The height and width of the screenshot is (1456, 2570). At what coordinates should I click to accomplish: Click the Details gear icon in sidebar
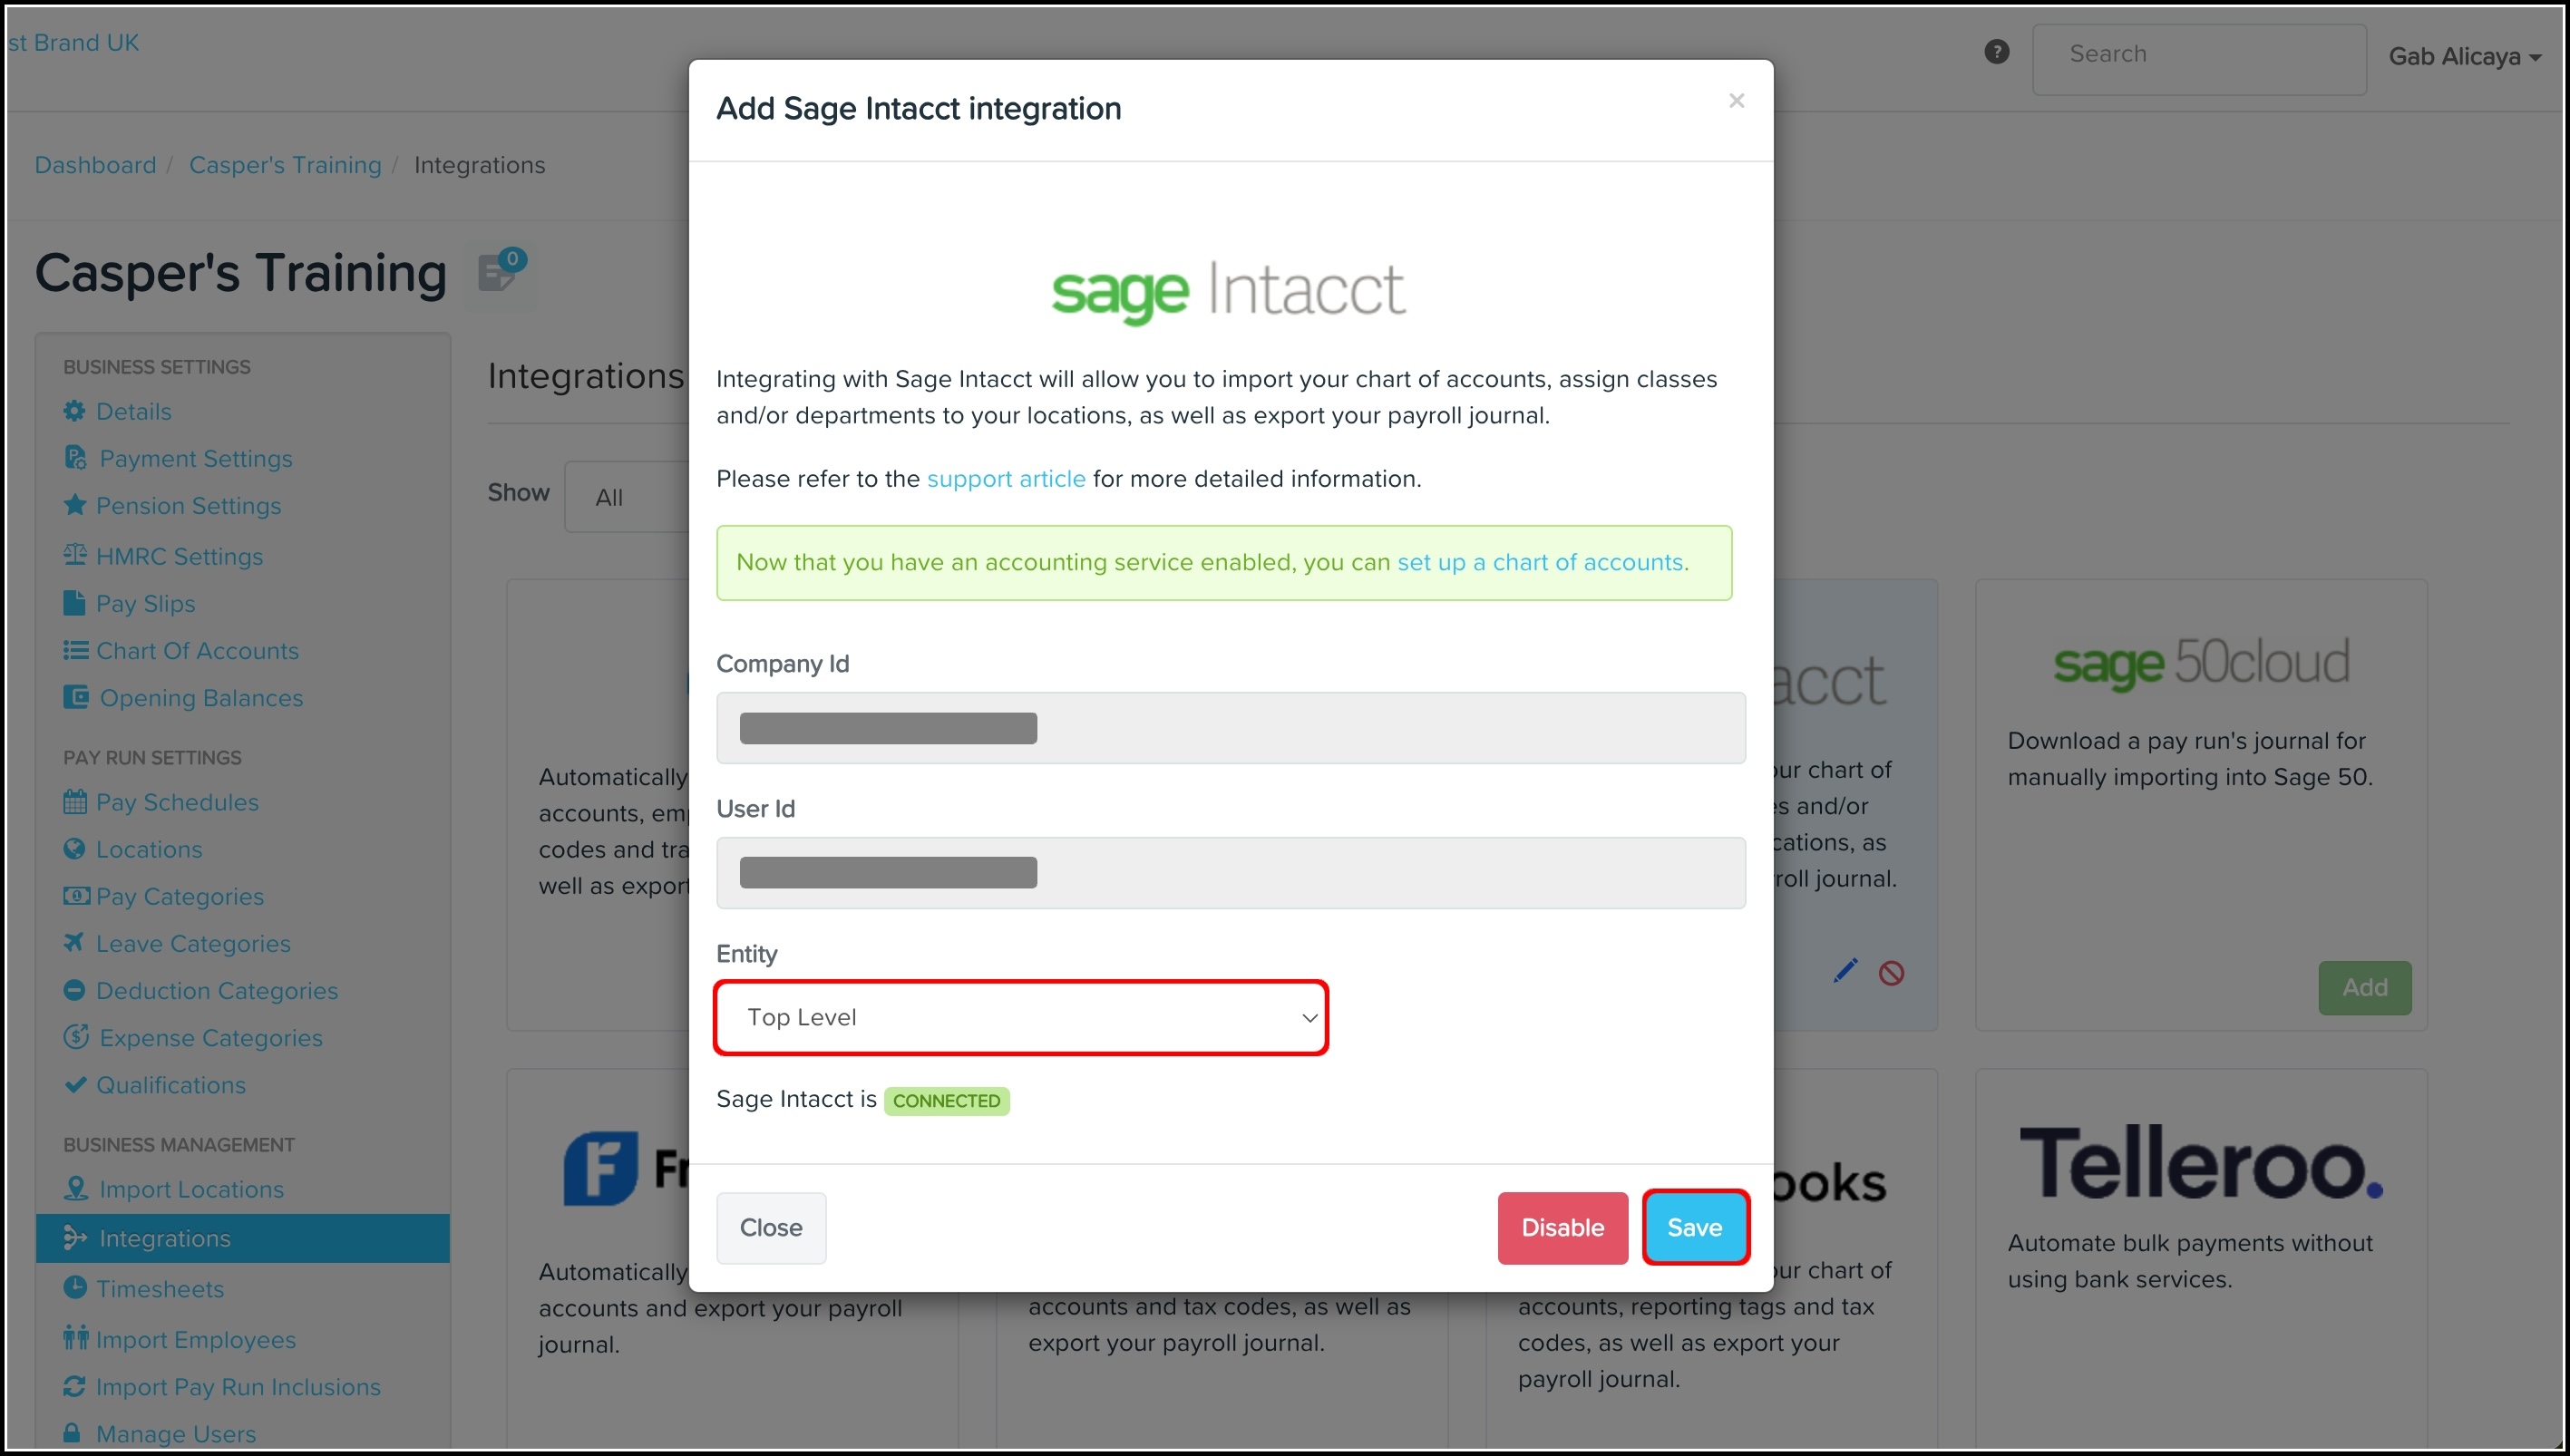(x=74, y=411)
